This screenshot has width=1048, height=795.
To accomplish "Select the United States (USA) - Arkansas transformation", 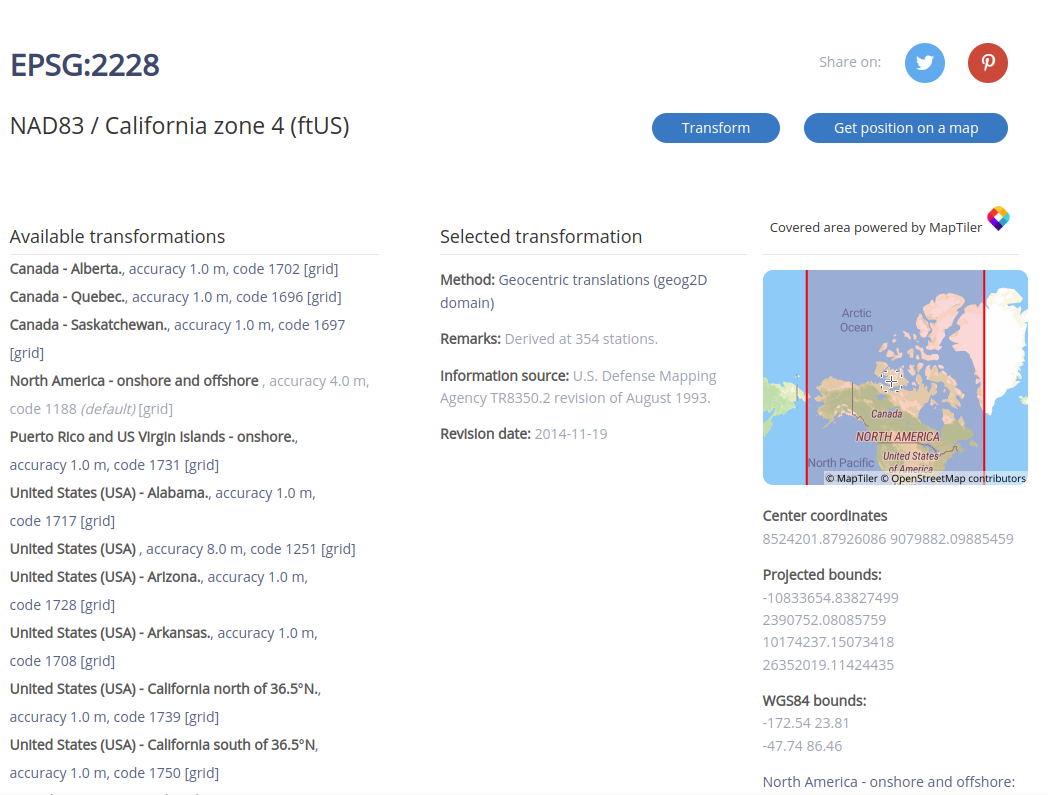I will [x=110, y=633].
